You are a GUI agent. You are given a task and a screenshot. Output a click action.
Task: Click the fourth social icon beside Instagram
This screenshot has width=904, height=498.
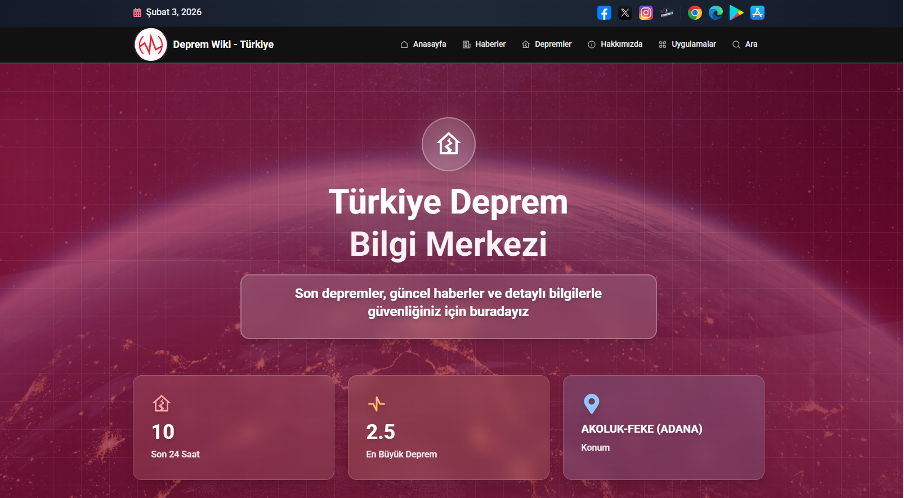click(666, 13)
